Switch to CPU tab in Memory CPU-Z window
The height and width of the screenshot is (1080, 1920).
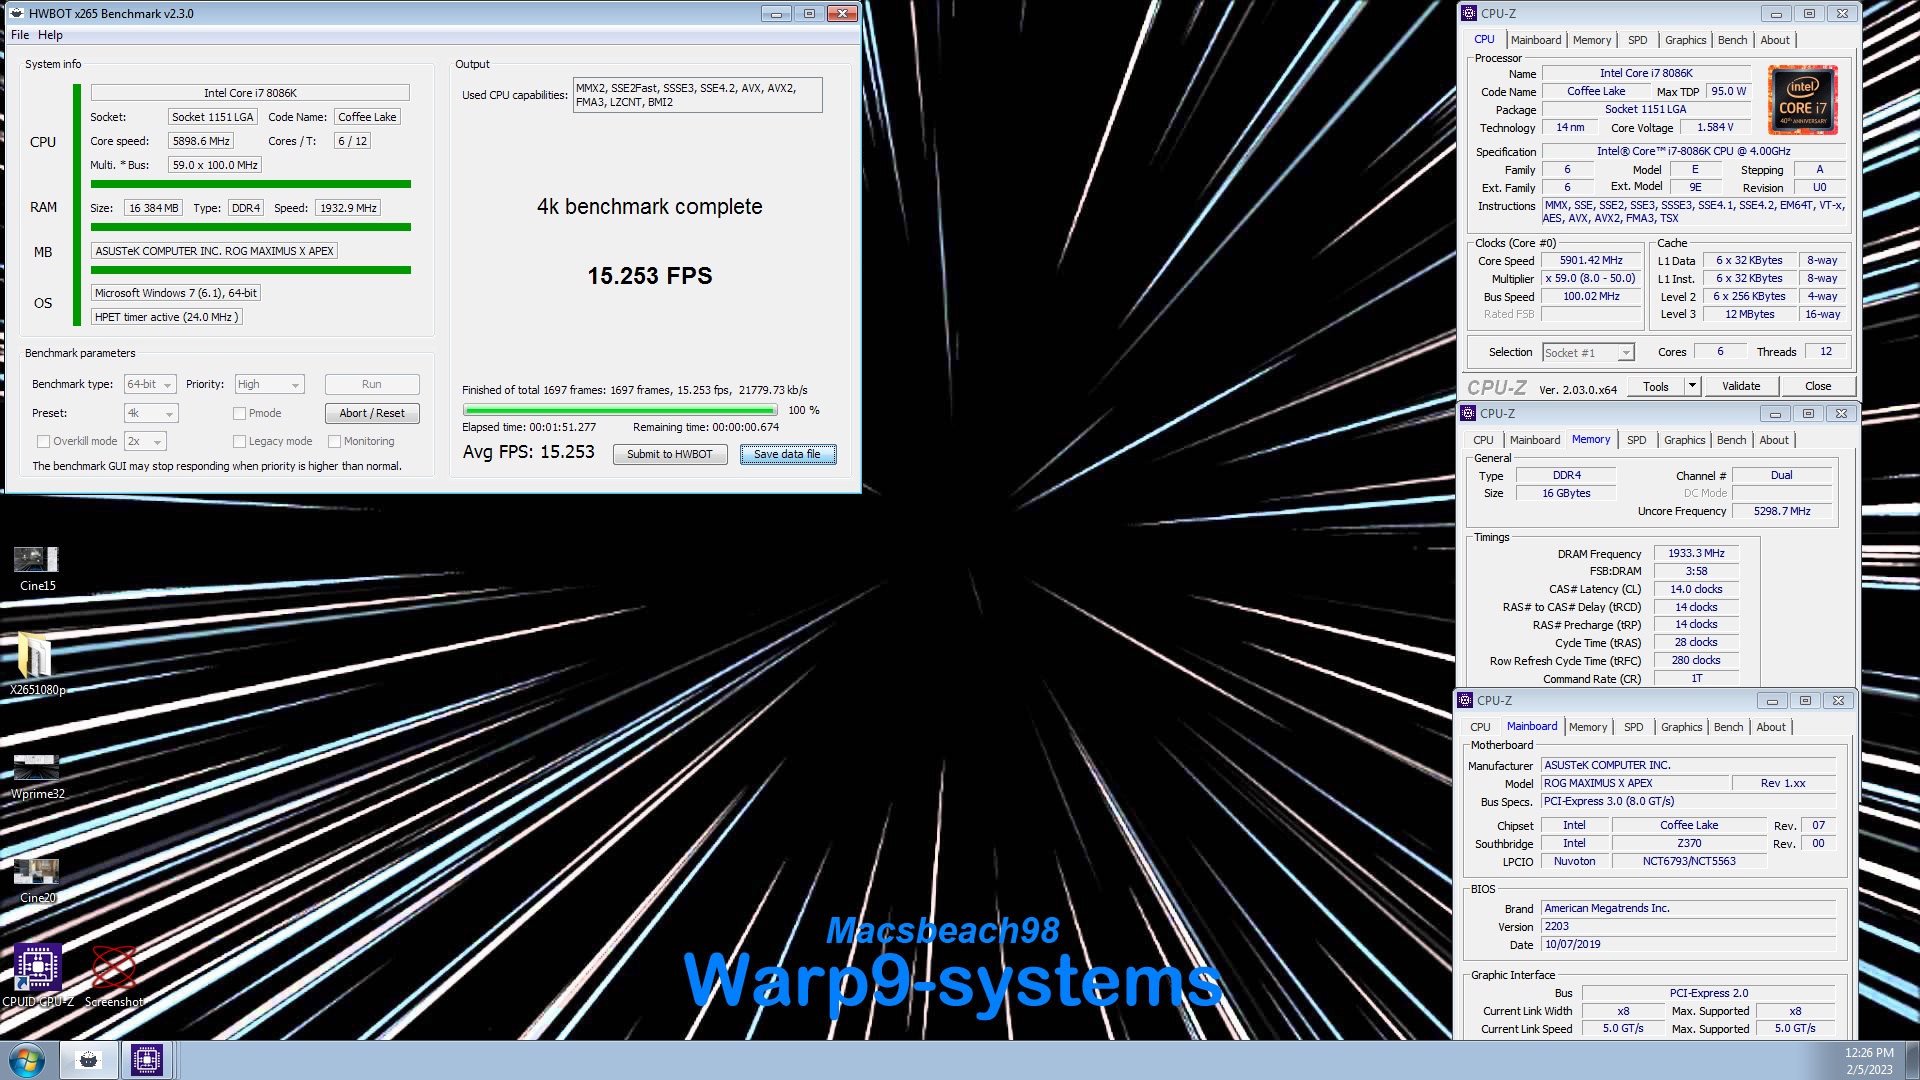[x=1483, y=440]
